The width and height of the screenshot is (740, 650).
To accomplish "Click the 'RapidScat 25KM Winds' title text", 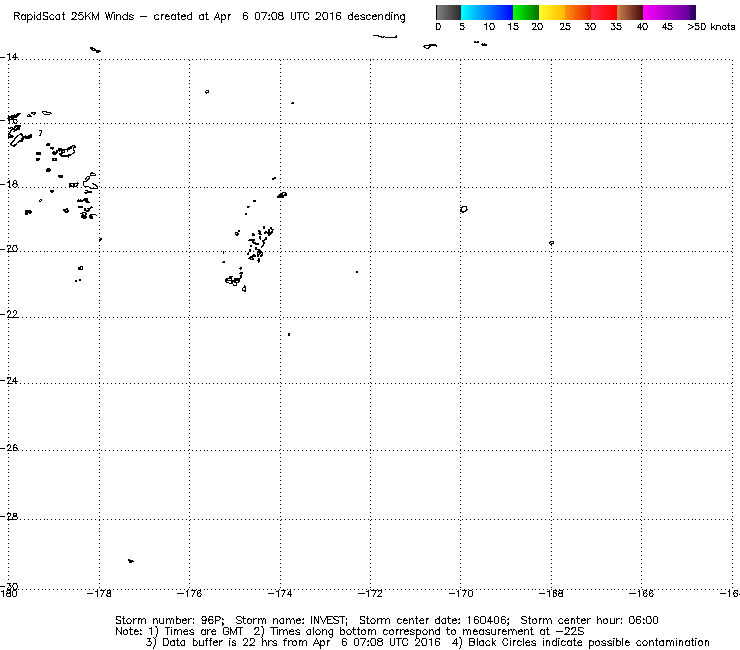I will (74, 17).
